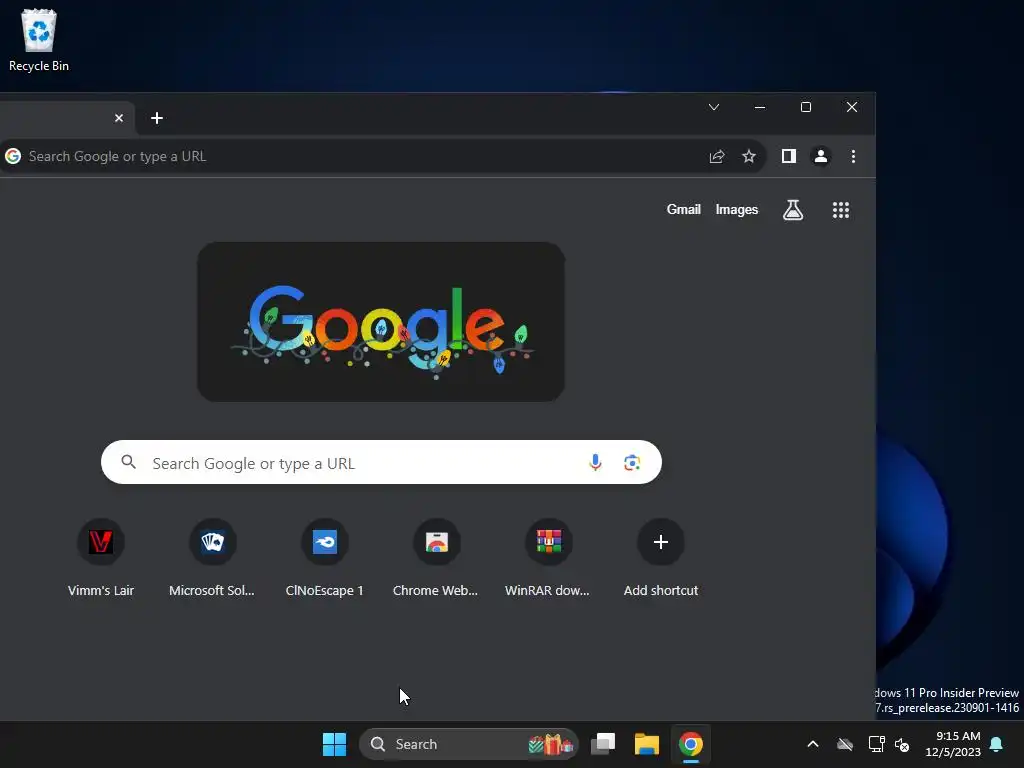The width and height of the screenshot is (1024, 768).
Task: Open the Images link
Action: click(x=737, y=210)
